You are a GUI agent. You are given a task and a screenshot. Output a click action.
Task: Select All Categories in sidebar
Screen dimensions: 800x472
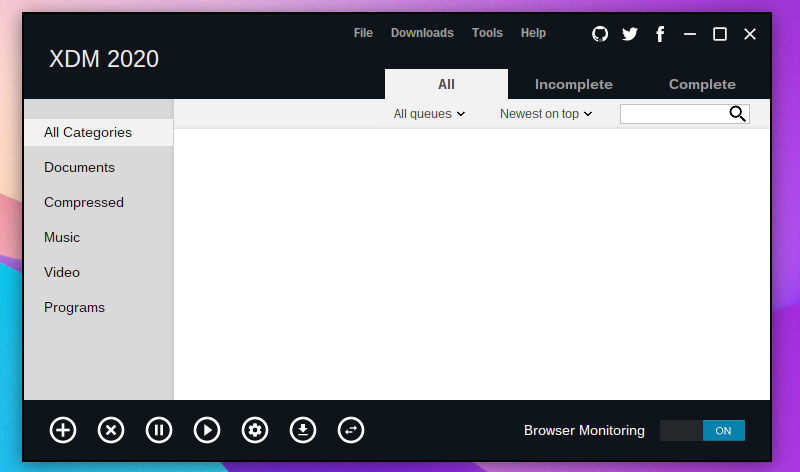click(x=98, y=132)
